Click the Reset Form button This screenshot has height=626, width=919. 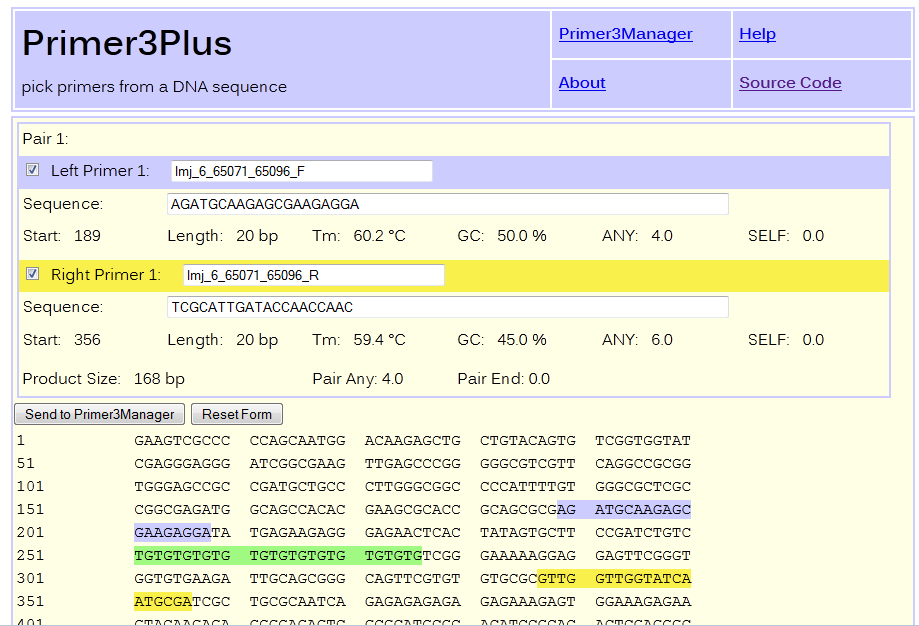[x=237, y=414]
